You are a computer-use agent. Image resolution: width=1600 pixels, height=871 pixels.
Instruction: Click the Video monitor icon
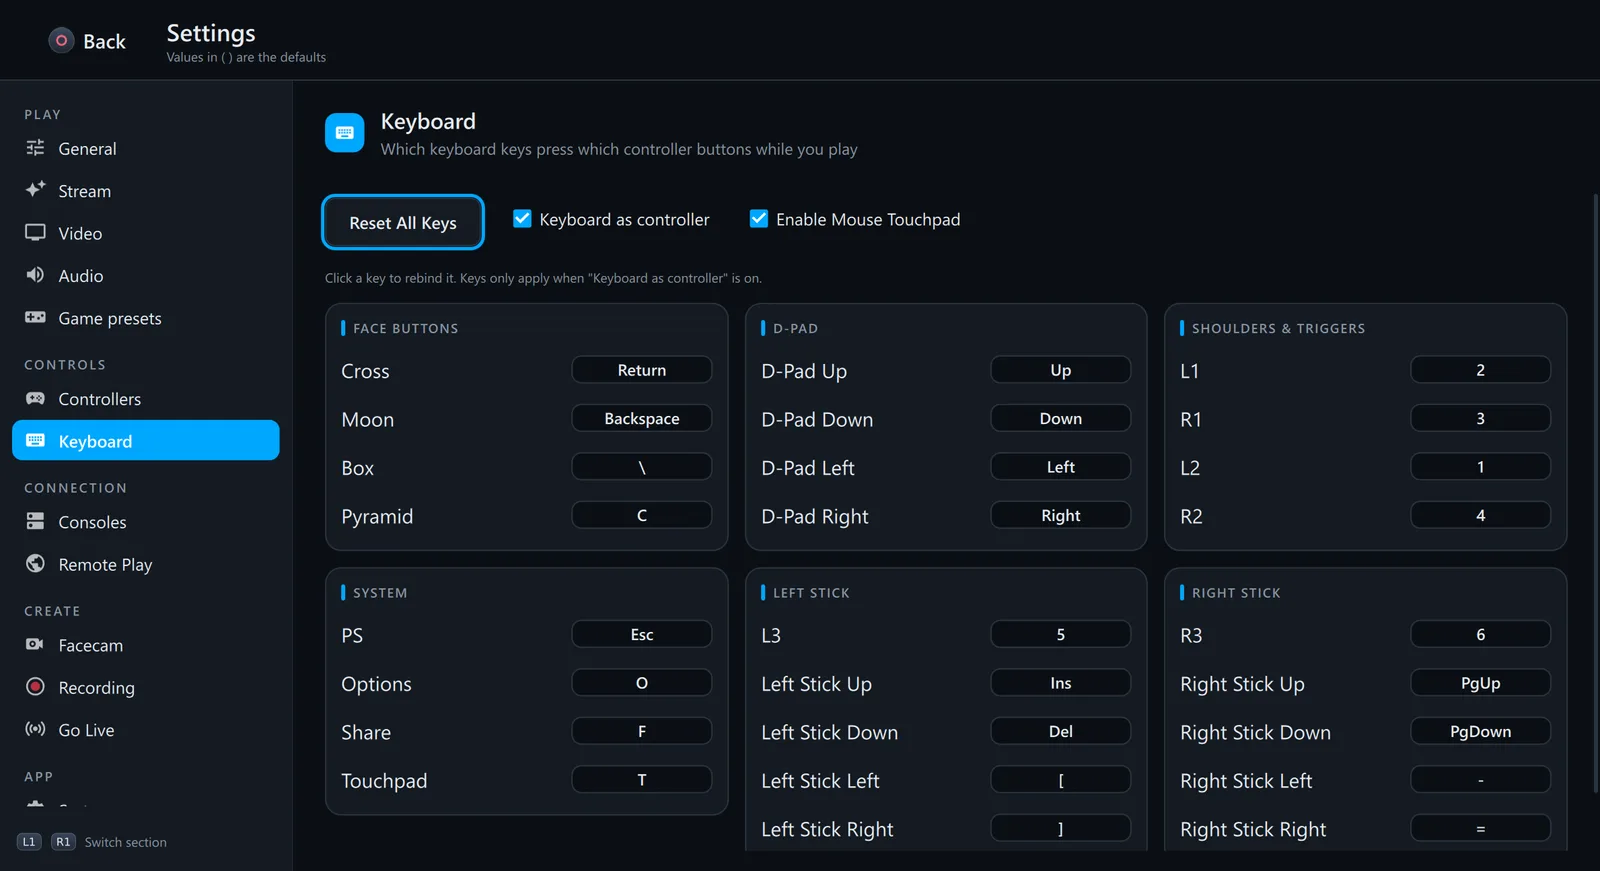click(35, 233)
